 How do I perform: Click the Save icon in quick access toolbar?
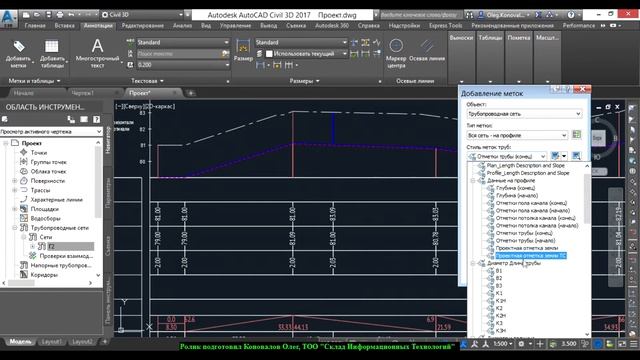pyautogui.click(x=49, y=15)
